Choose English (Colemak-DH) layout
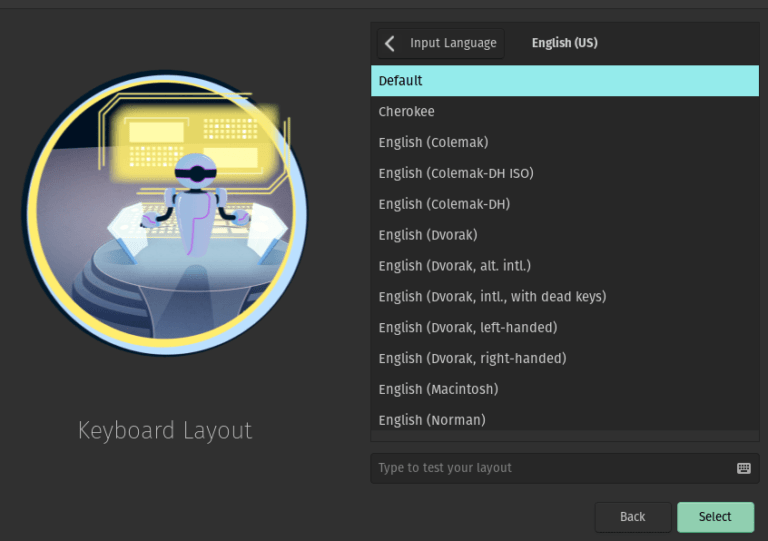Viewport: 768px width, 541px height. (564, 204)
